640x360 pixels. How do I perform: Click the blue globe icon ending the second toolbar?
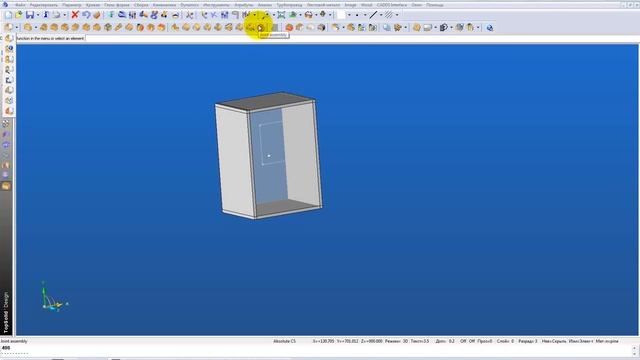490,28
